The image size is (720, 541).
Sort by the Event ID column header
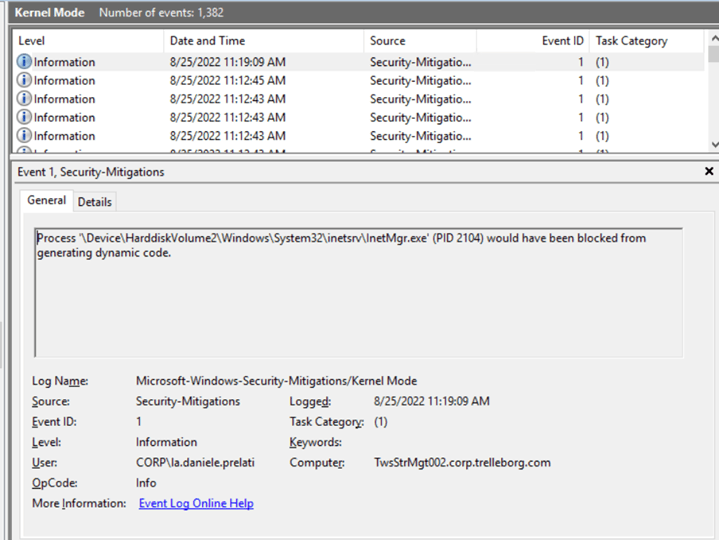533,41
